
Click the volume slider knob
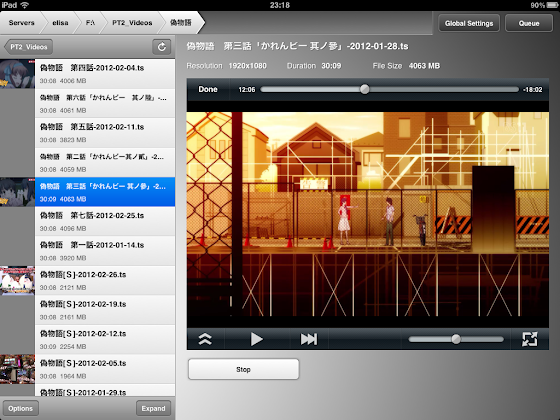pos(456,339)
